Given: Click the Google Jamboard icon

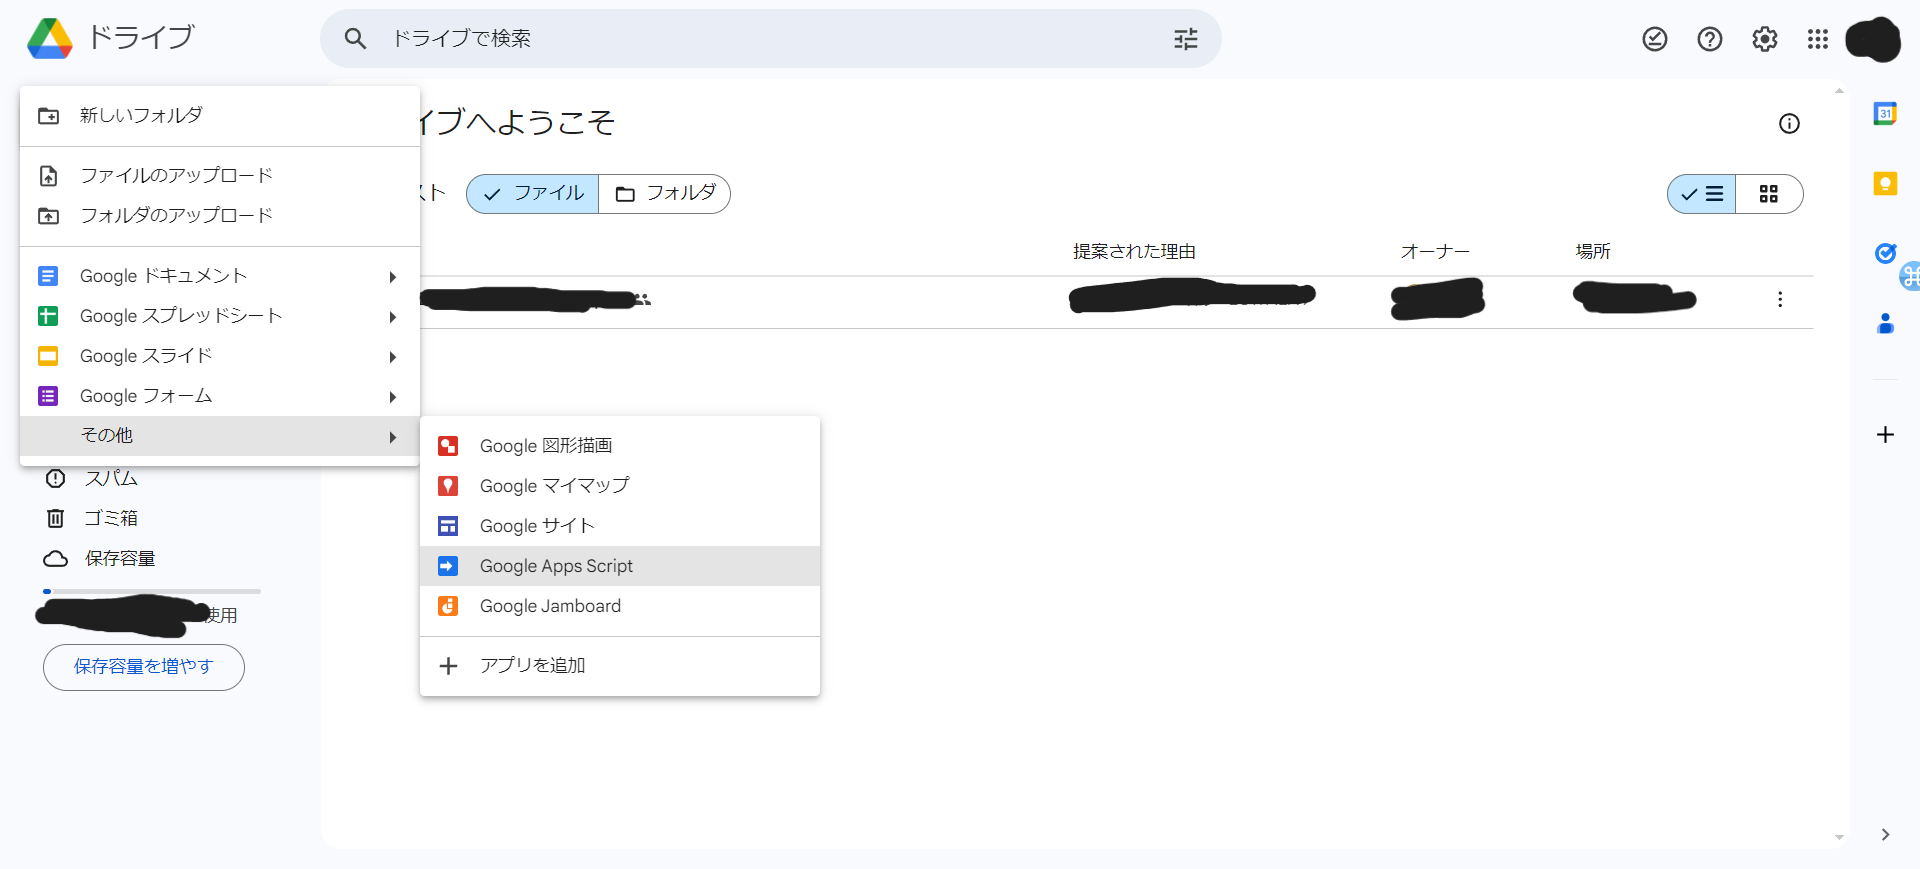Looking at the screenshot, I should tap(448, 606).
